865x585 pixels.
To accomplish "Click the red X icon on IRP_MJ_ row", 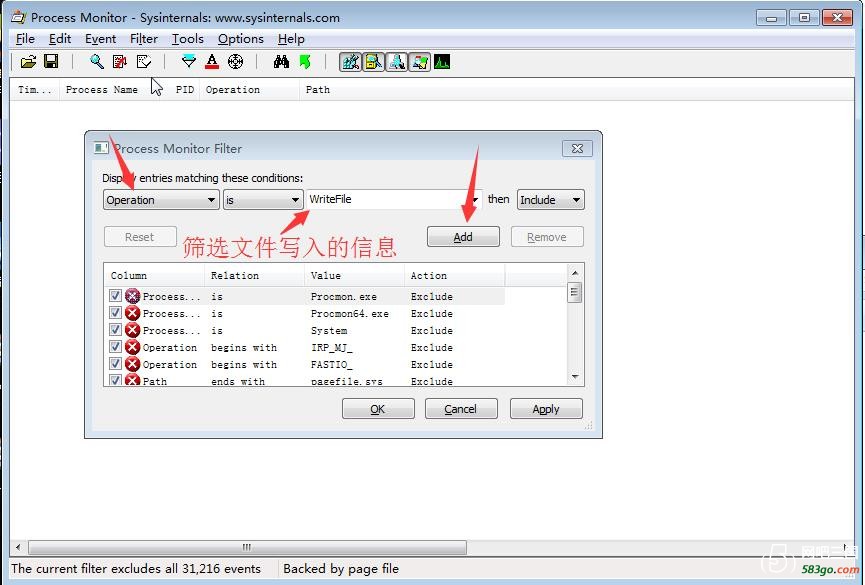I will [132, 347].
